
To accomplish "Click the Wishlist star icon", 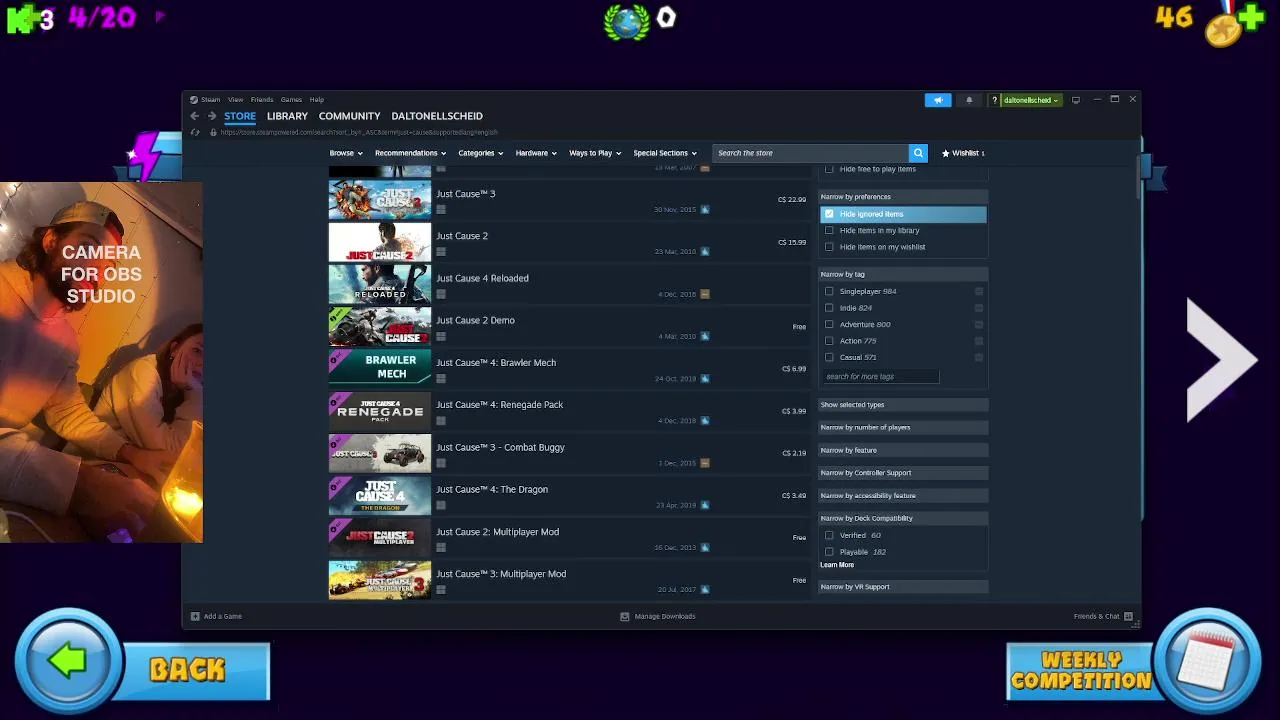I will pos(945,153).
